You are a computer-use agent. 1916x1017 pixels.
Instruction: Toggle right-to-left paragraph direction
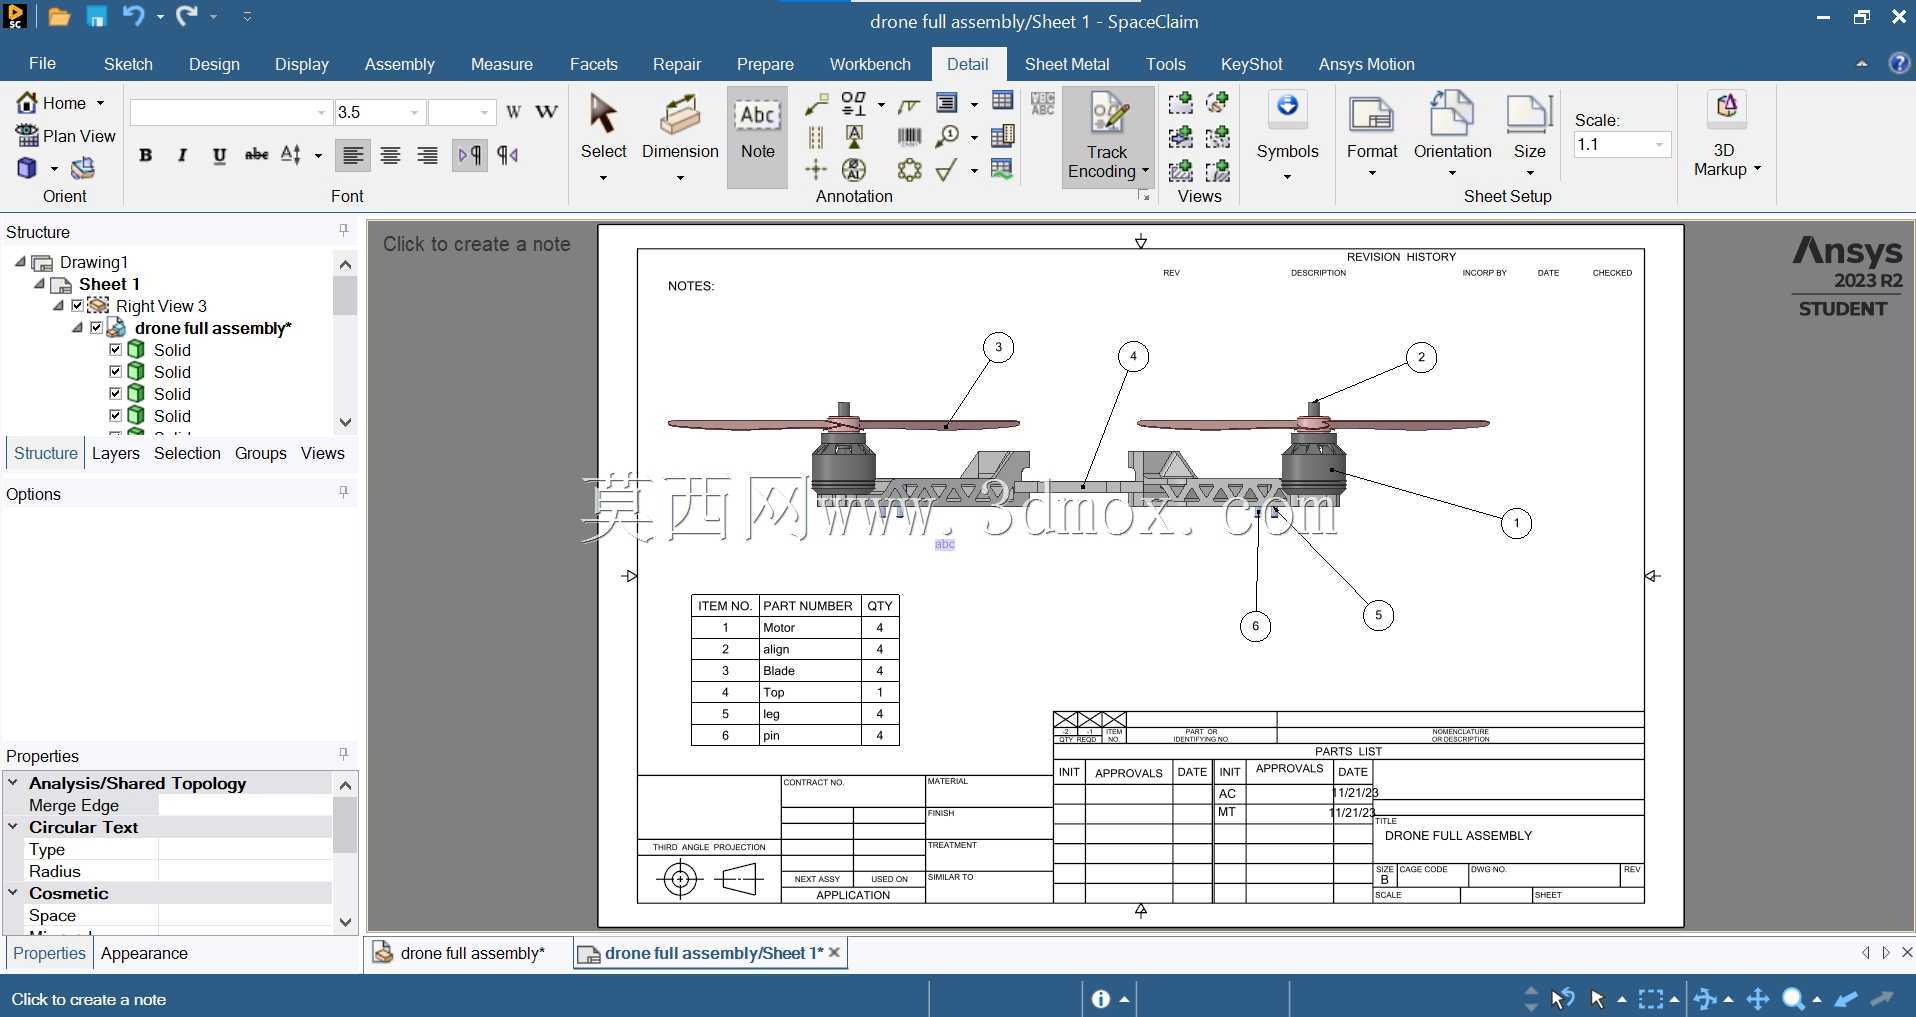coord(508,155)
